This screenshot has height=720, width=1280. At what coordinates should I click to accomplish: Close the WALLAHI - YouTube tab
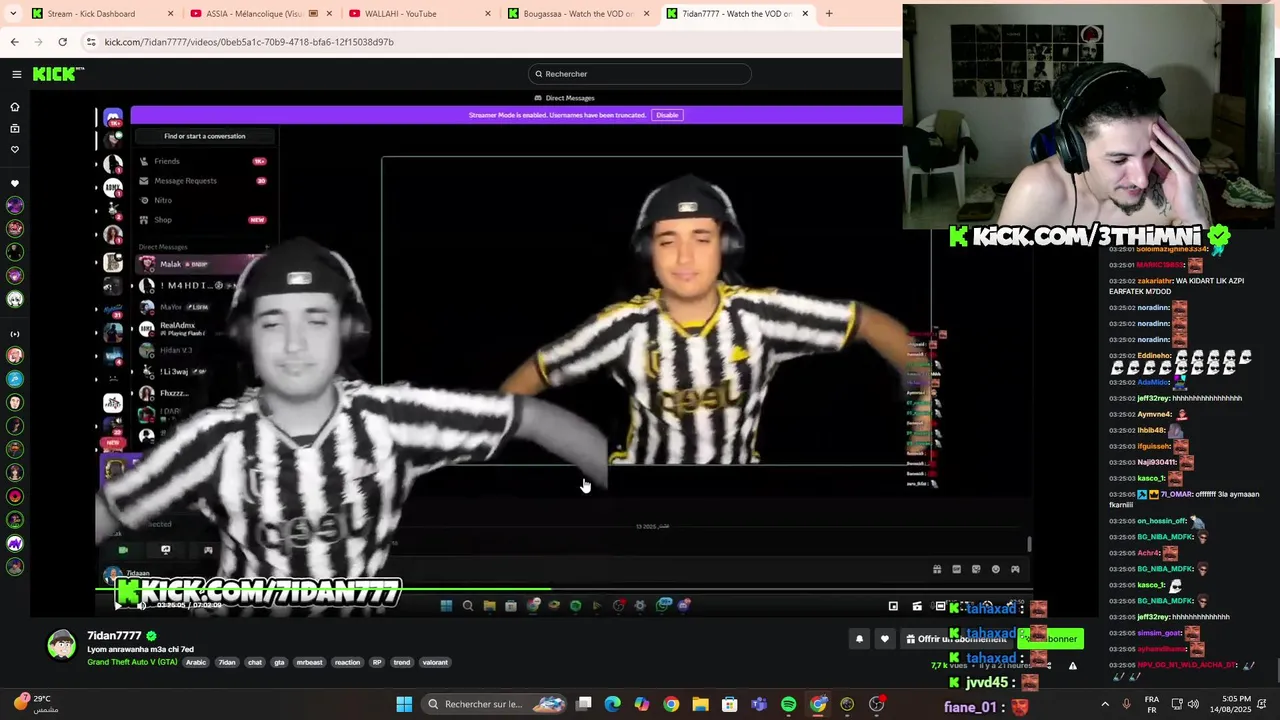point(488,14)
